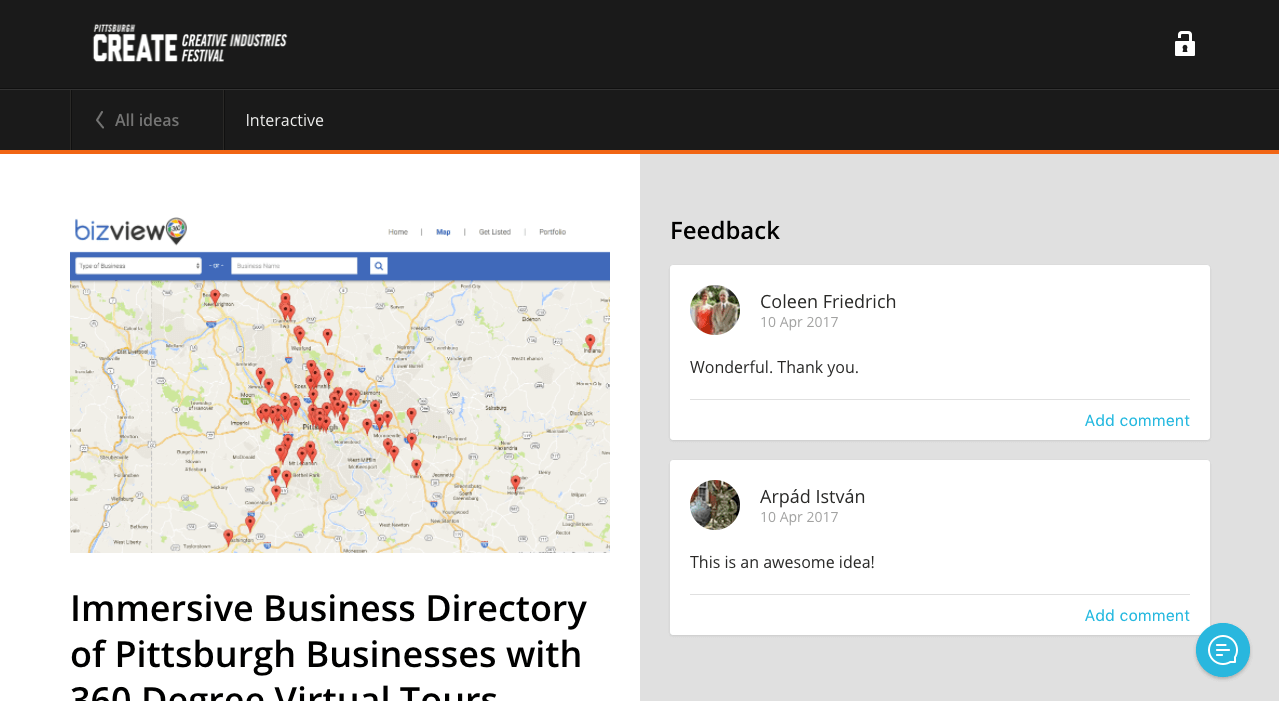This screenshot has width=1279, height=701.
Task: Open the Type of Business dropdown
Action: [x=139, y=266]
